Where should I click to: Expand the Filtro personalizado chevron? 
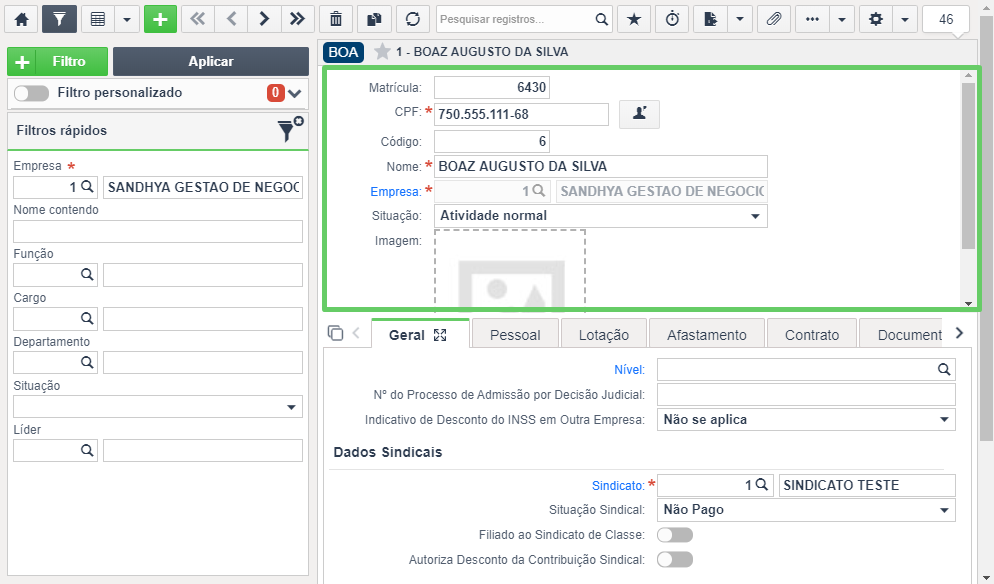pos(294,93)
